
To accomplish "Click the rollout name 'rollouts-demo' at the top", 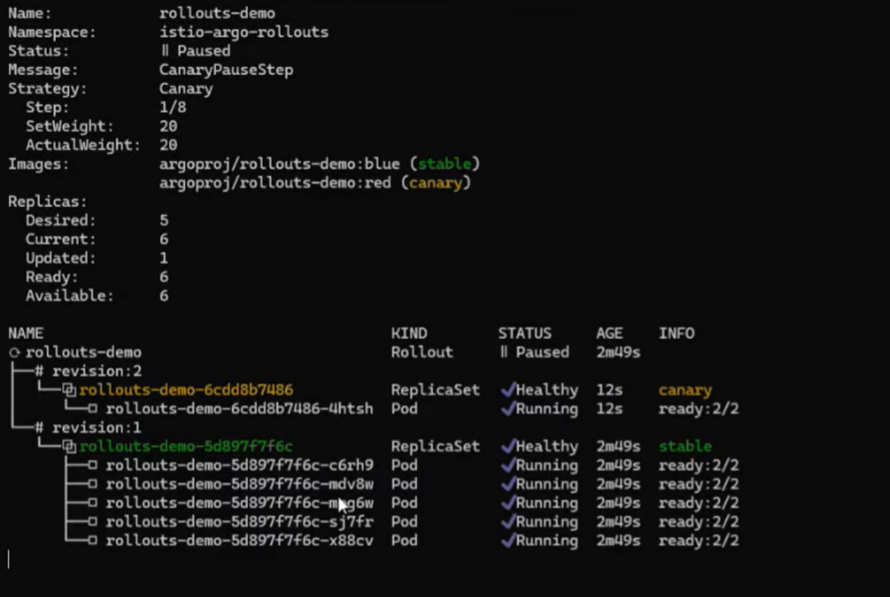I will click(x=217, y=13).
